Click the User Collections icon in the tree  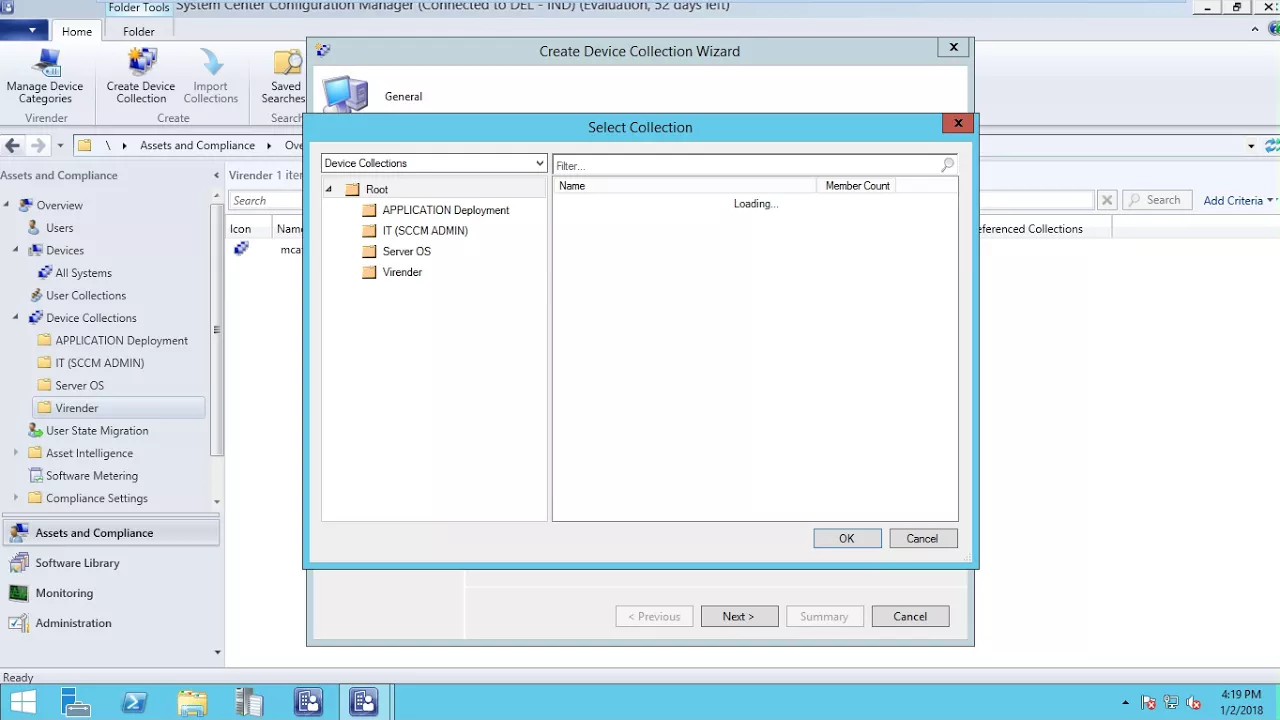(35, 295)
